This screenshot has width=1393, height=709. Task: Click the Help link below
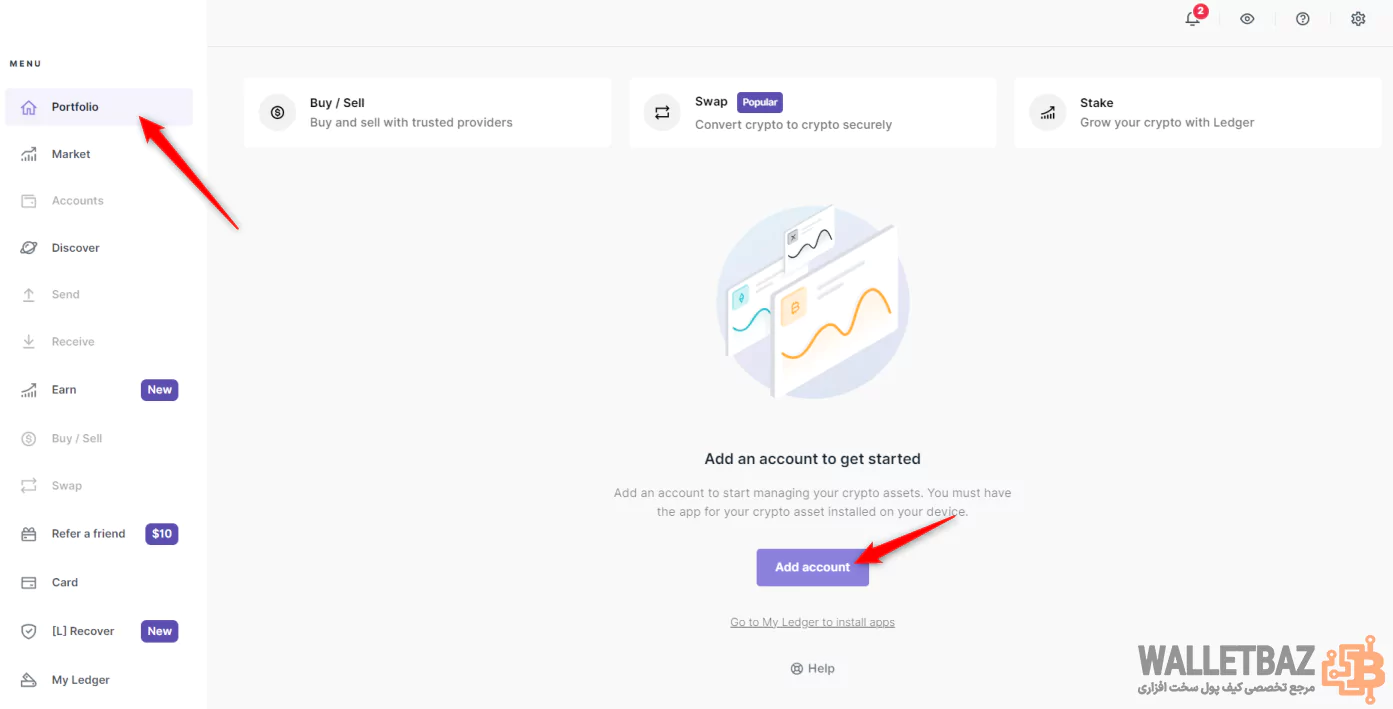click(x=812, y=669)
